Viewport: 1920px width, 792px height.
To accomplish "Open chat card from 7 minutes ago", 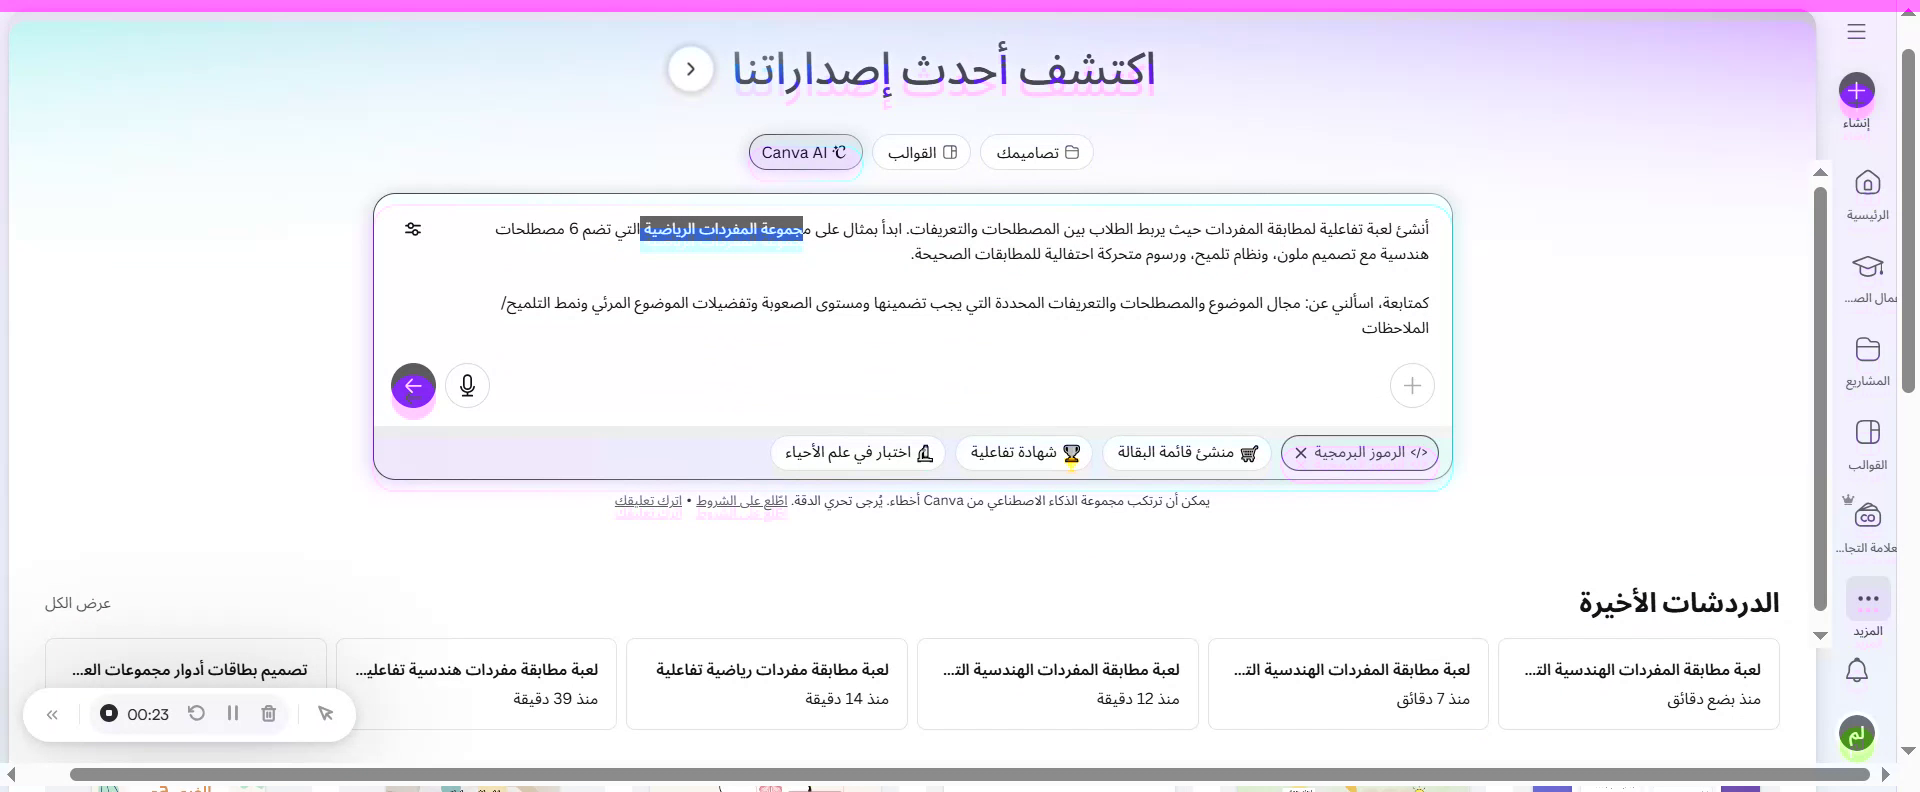I will click(x=1348, y=684).
